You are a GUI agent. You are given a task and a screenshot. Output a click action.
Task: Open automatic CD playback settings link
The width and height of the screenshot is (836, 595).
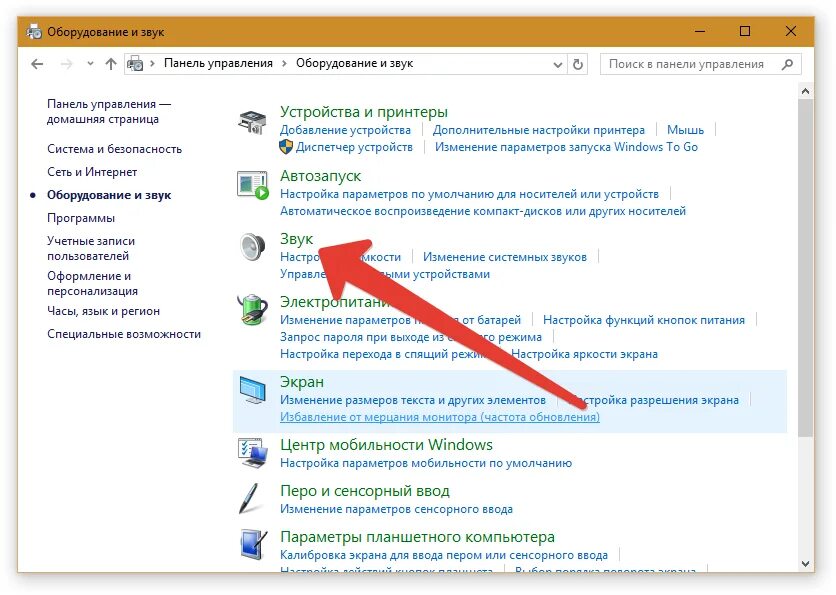(483, 211)
